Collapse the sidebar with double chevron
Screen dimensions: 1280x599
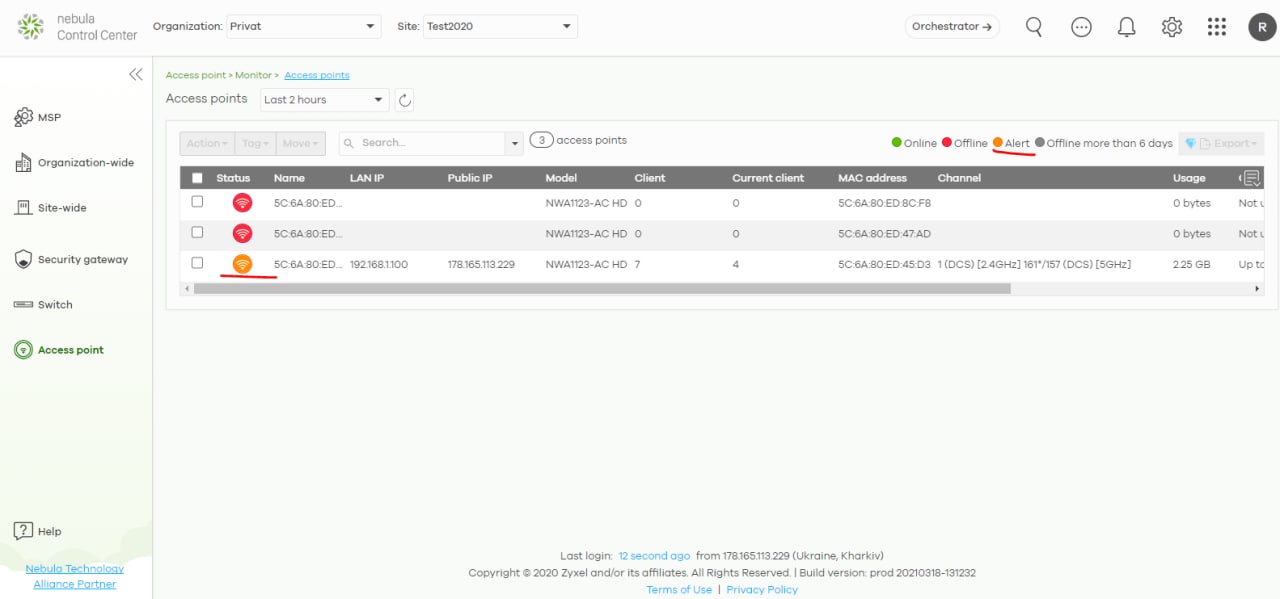(136, 74)
